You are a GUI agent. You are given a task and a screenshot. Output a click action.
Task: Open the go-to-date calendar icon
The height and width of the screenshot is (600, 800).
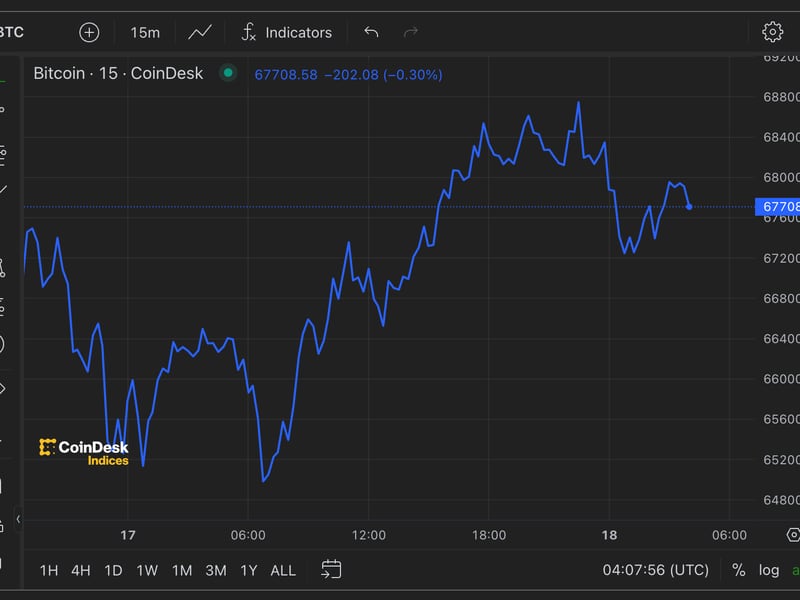point(331,569)
